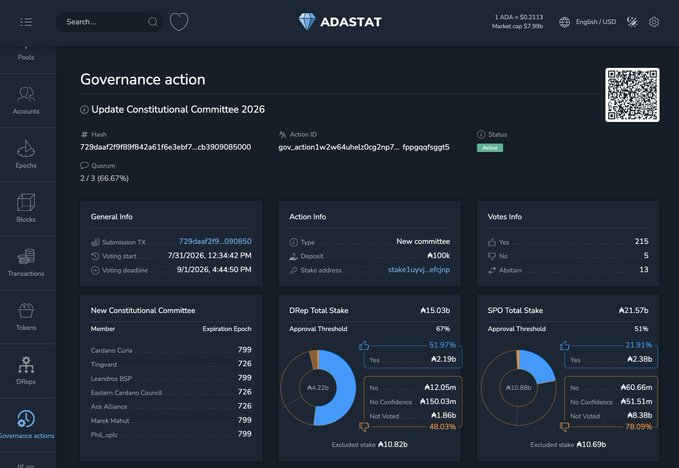Open Epochs in the sidebar
Viewport: 679px width, 468px height.
tap(26, 155)
